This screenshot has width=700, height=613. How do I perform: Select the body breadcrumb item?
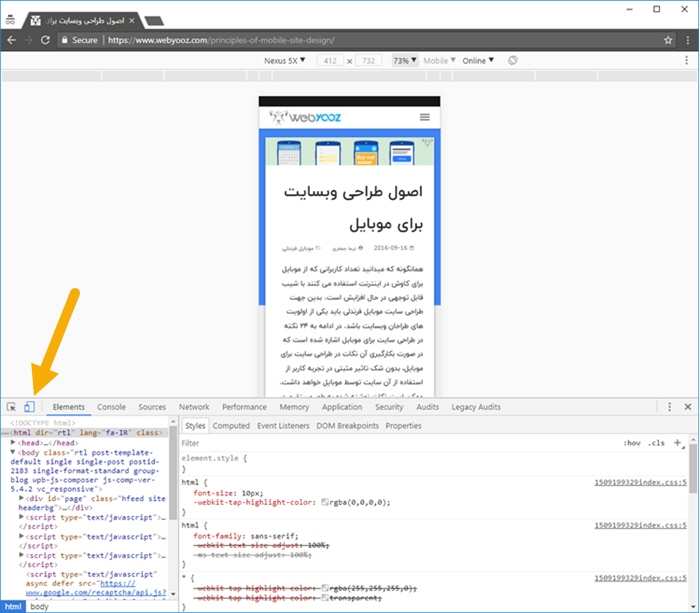pyautogui.click(x=39, y=606)
